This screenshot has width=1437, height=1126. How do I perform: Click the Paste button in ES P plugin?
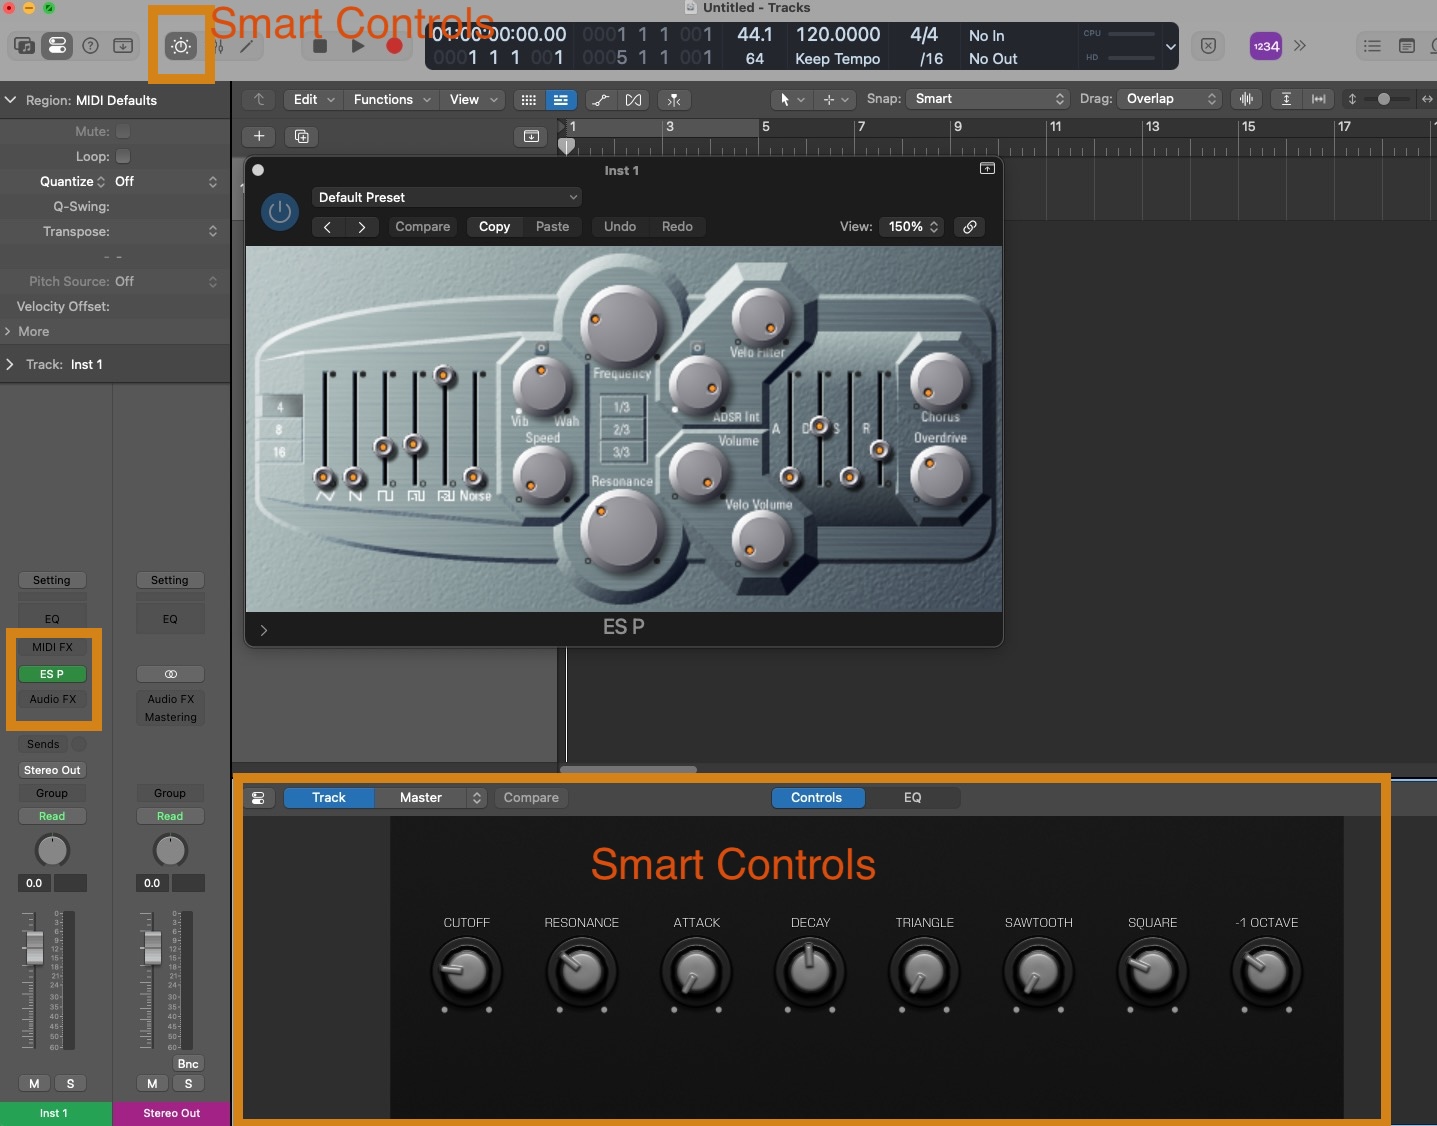(552, 227)
